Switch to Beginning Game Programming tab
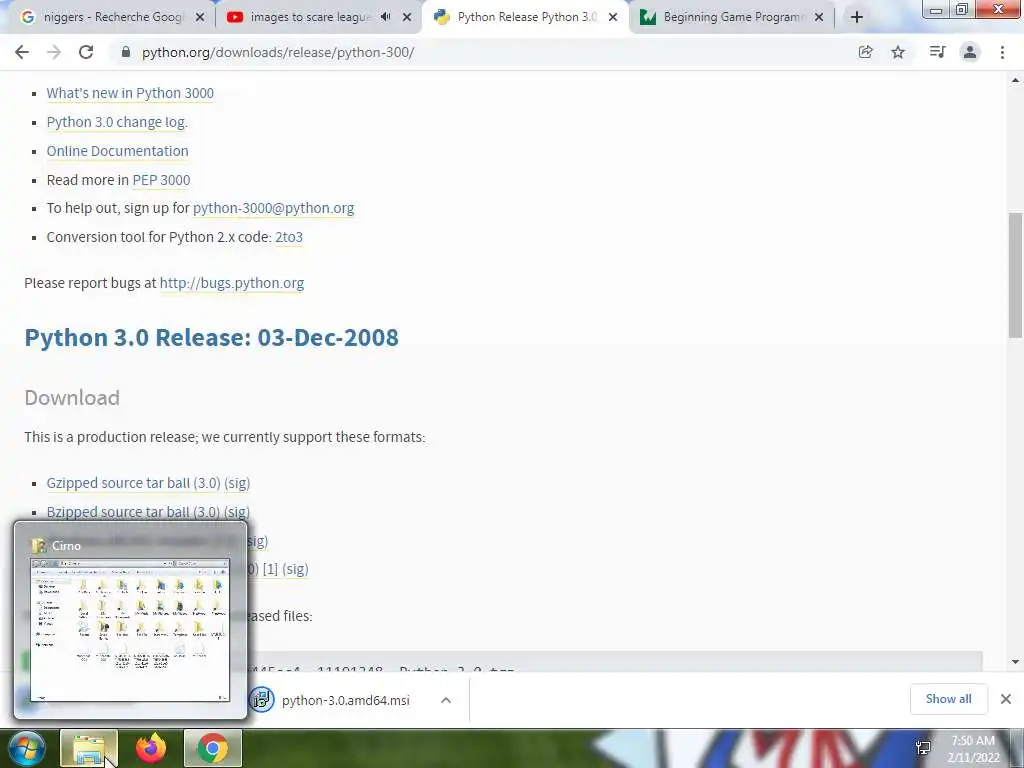1024x768 pixels. click(x=733, y=17)
